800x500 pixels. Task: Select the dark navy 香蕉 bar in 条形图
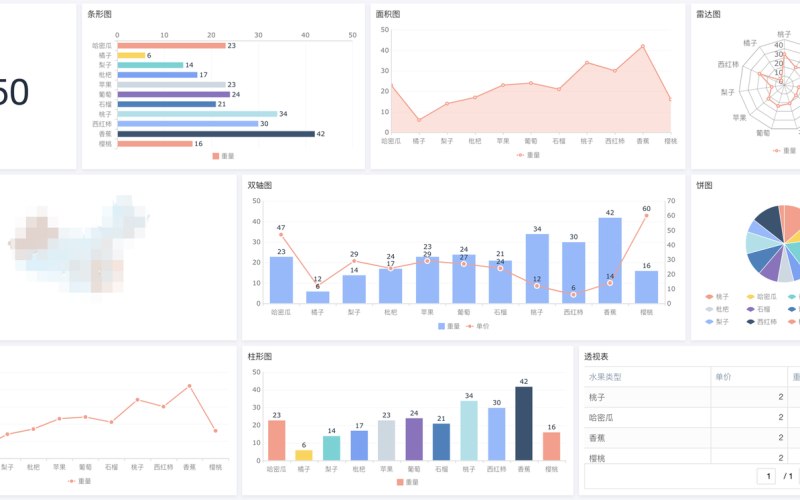216,134
